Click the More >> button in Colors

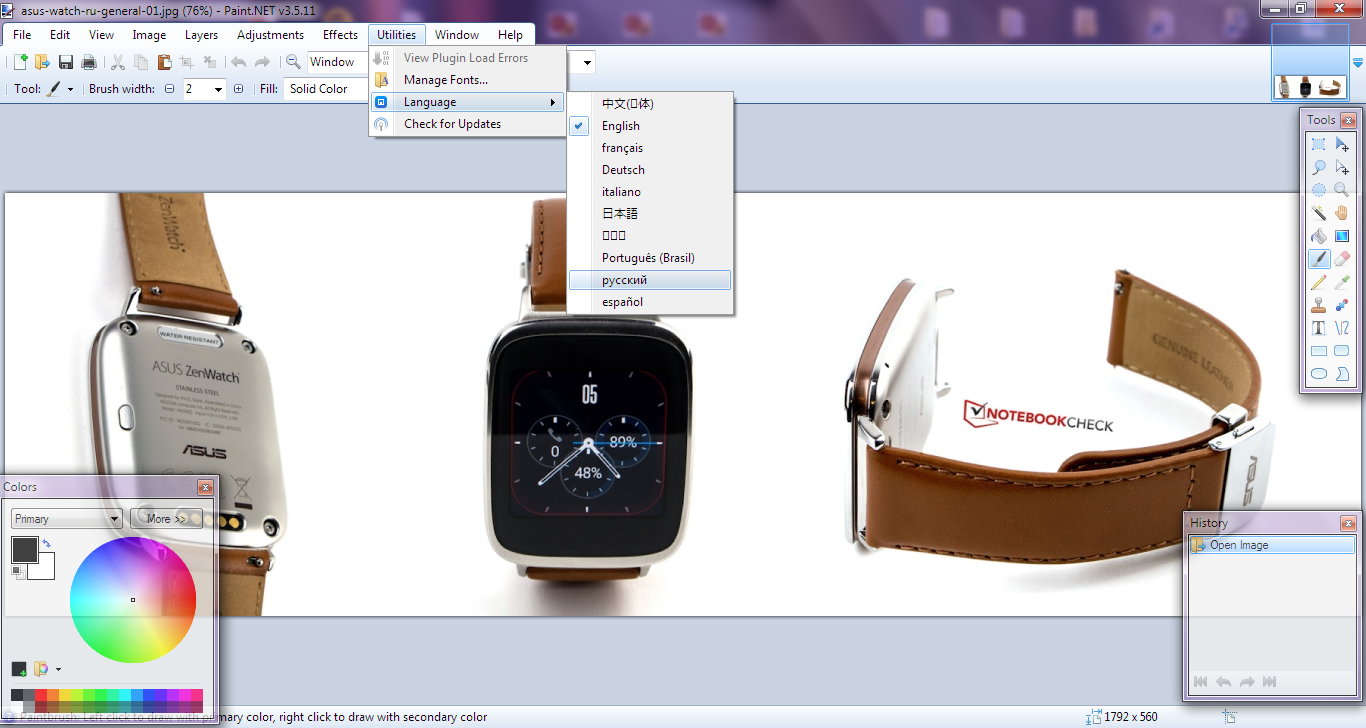(x=166, y=519)
